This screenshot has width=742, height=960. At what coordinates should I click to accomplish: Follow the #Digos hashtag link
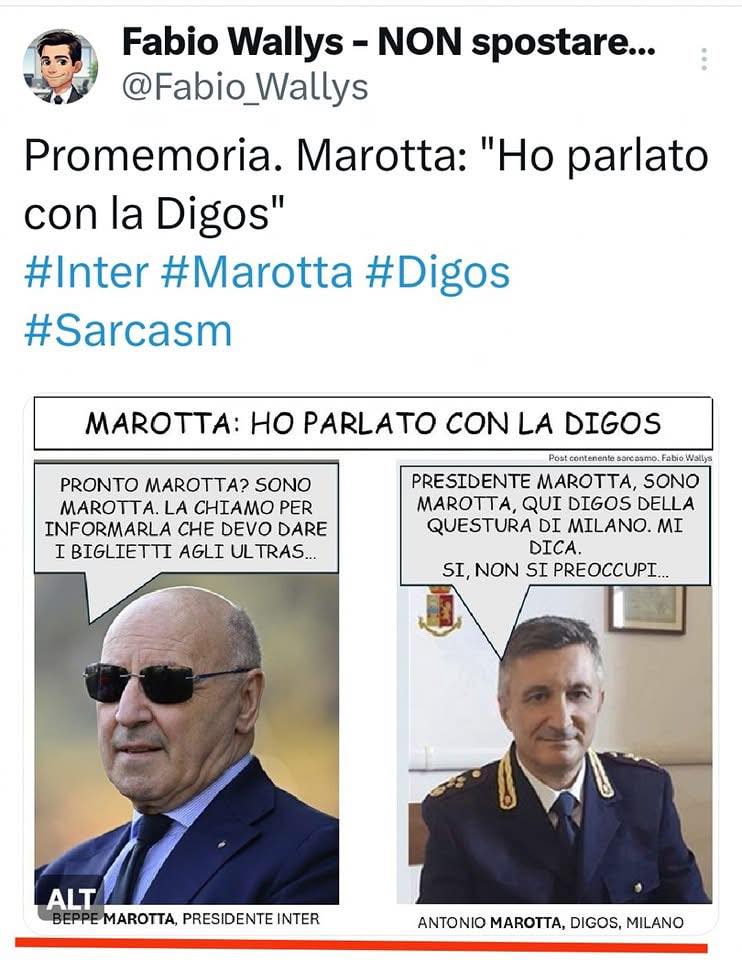pyautogui.click(x=438, y=272)
